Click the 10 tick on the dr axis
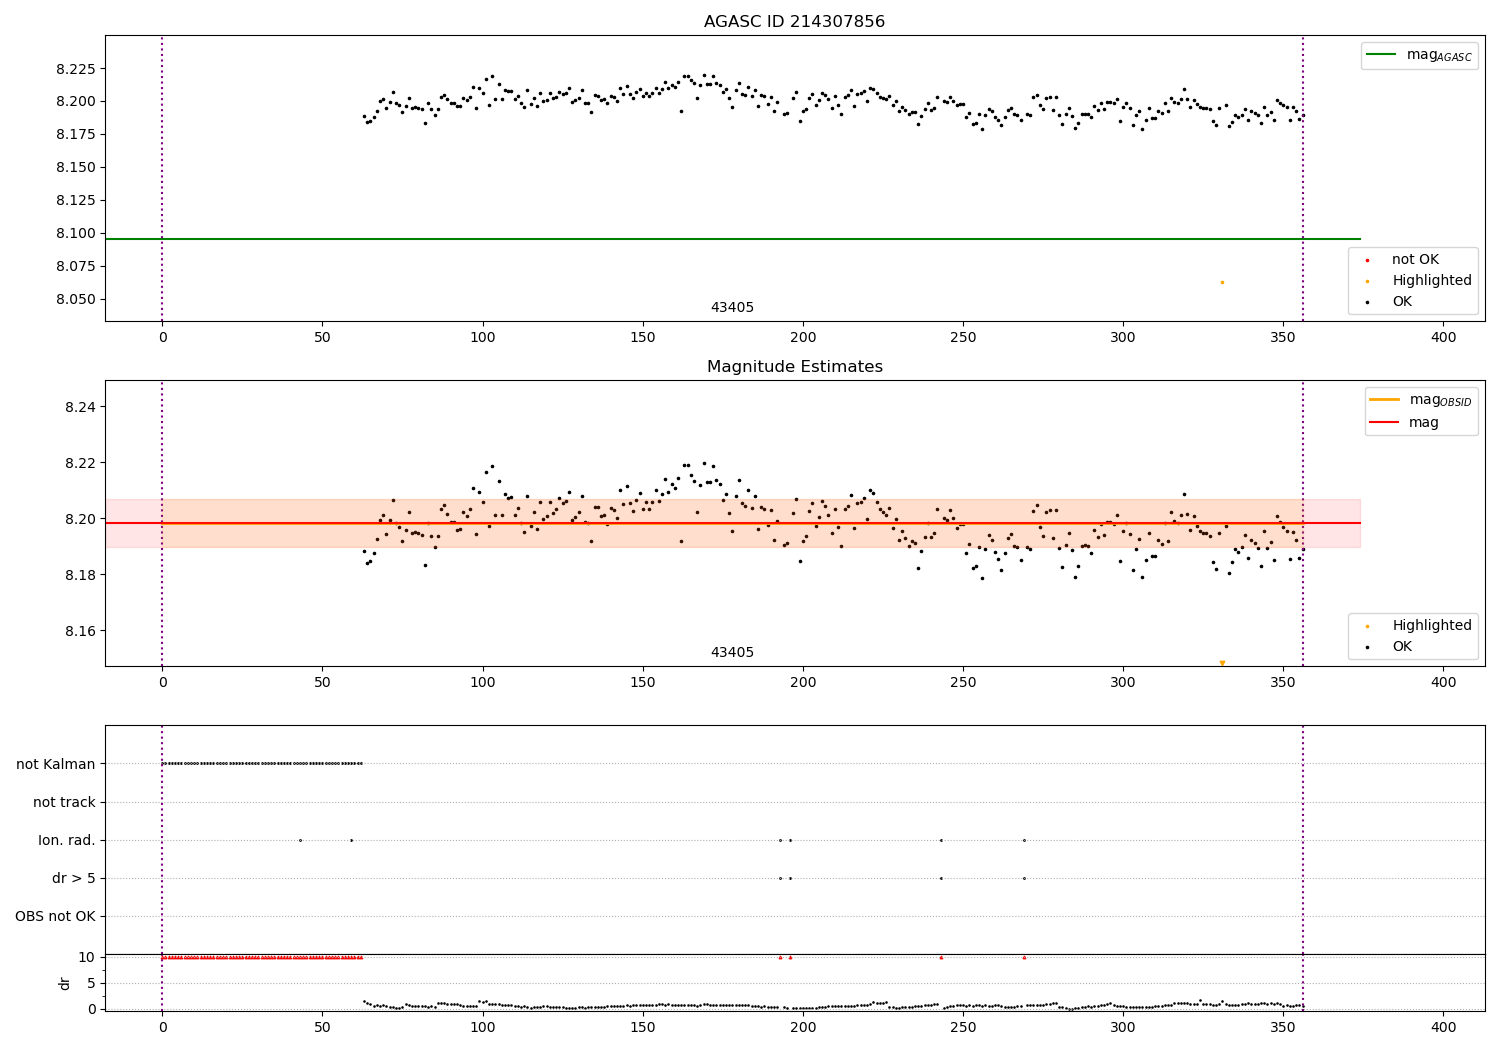 pyautogui.click(x=87, y=958)
